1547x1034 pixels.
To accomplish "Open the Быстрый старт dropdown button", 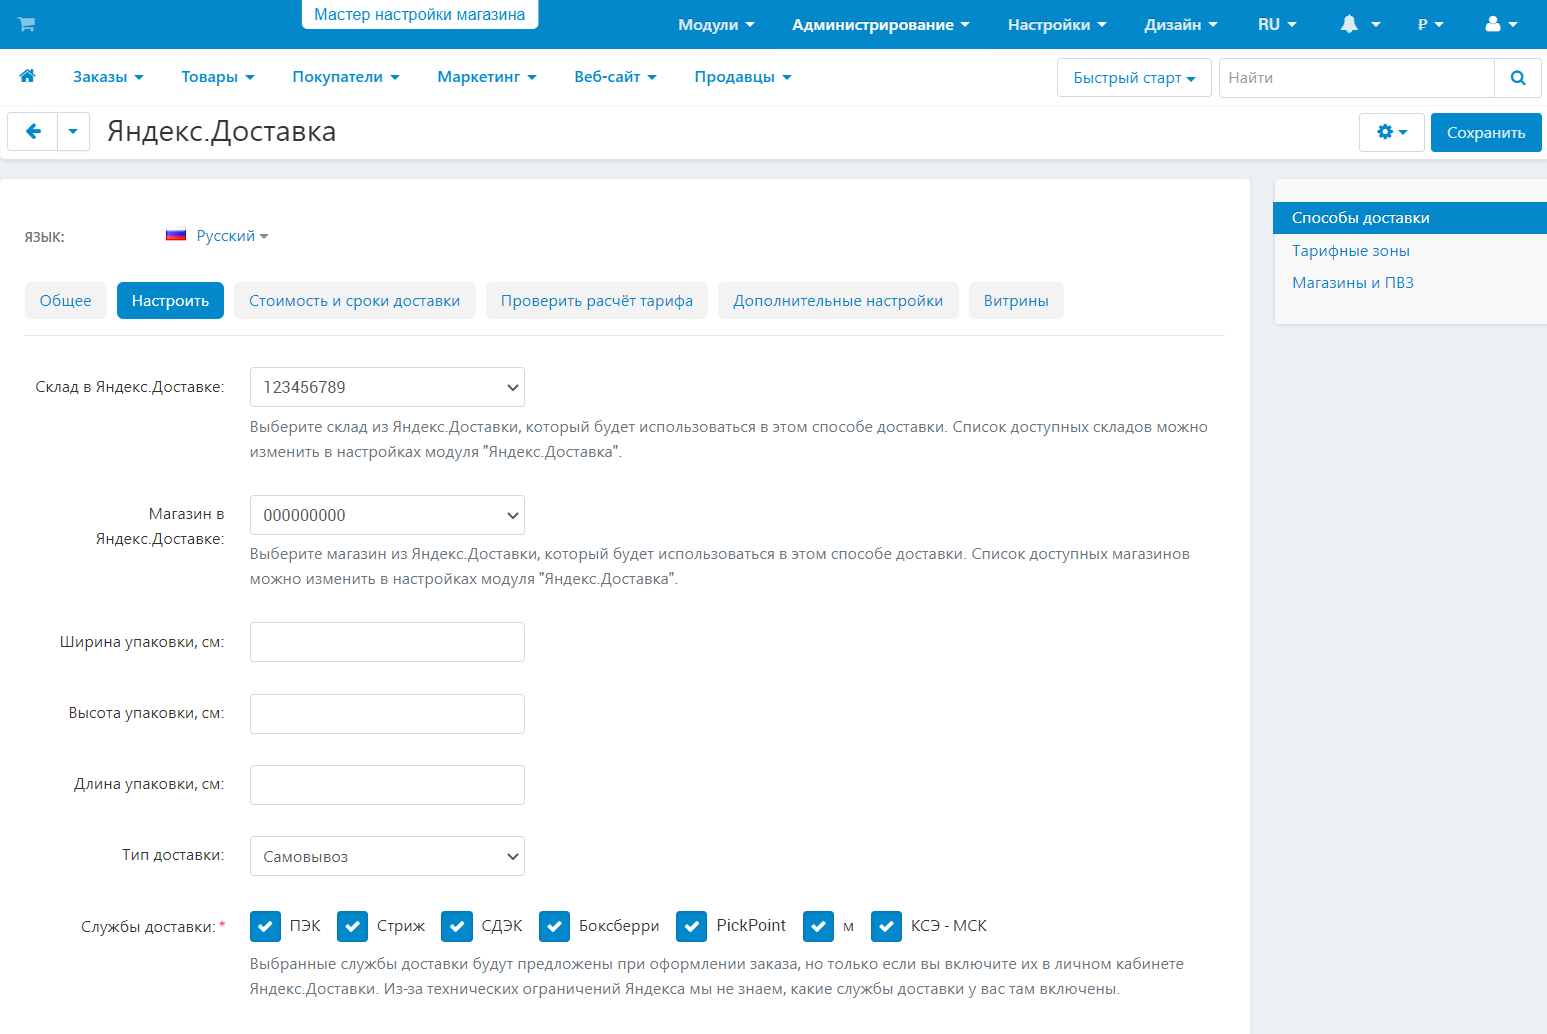I will click(1133, 78).
